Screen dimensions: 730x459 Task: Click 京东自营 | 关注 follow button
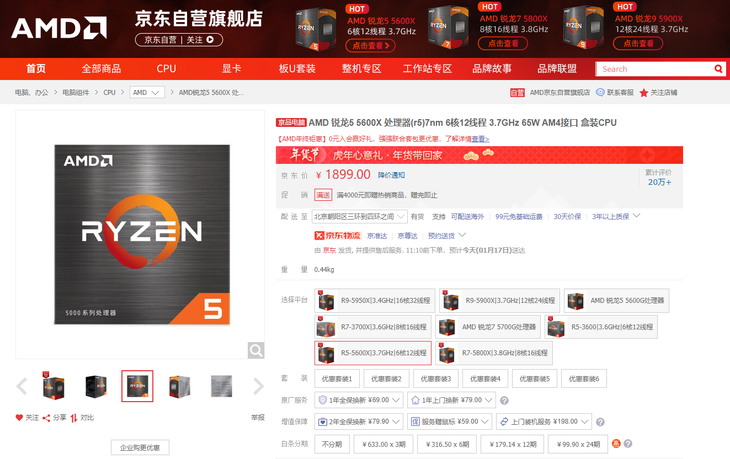click(x=179, y=40)
